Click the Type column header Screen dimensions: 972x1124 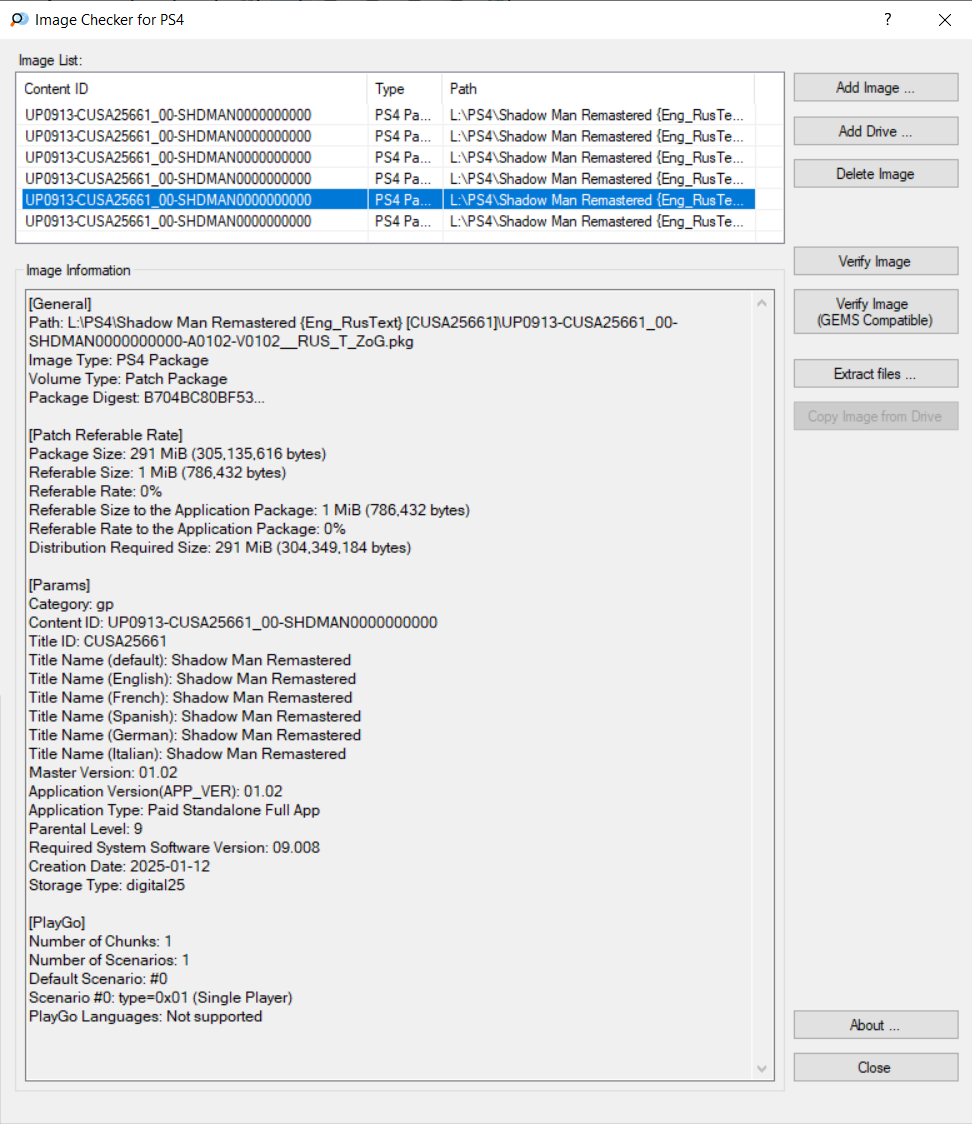[405, 89]
